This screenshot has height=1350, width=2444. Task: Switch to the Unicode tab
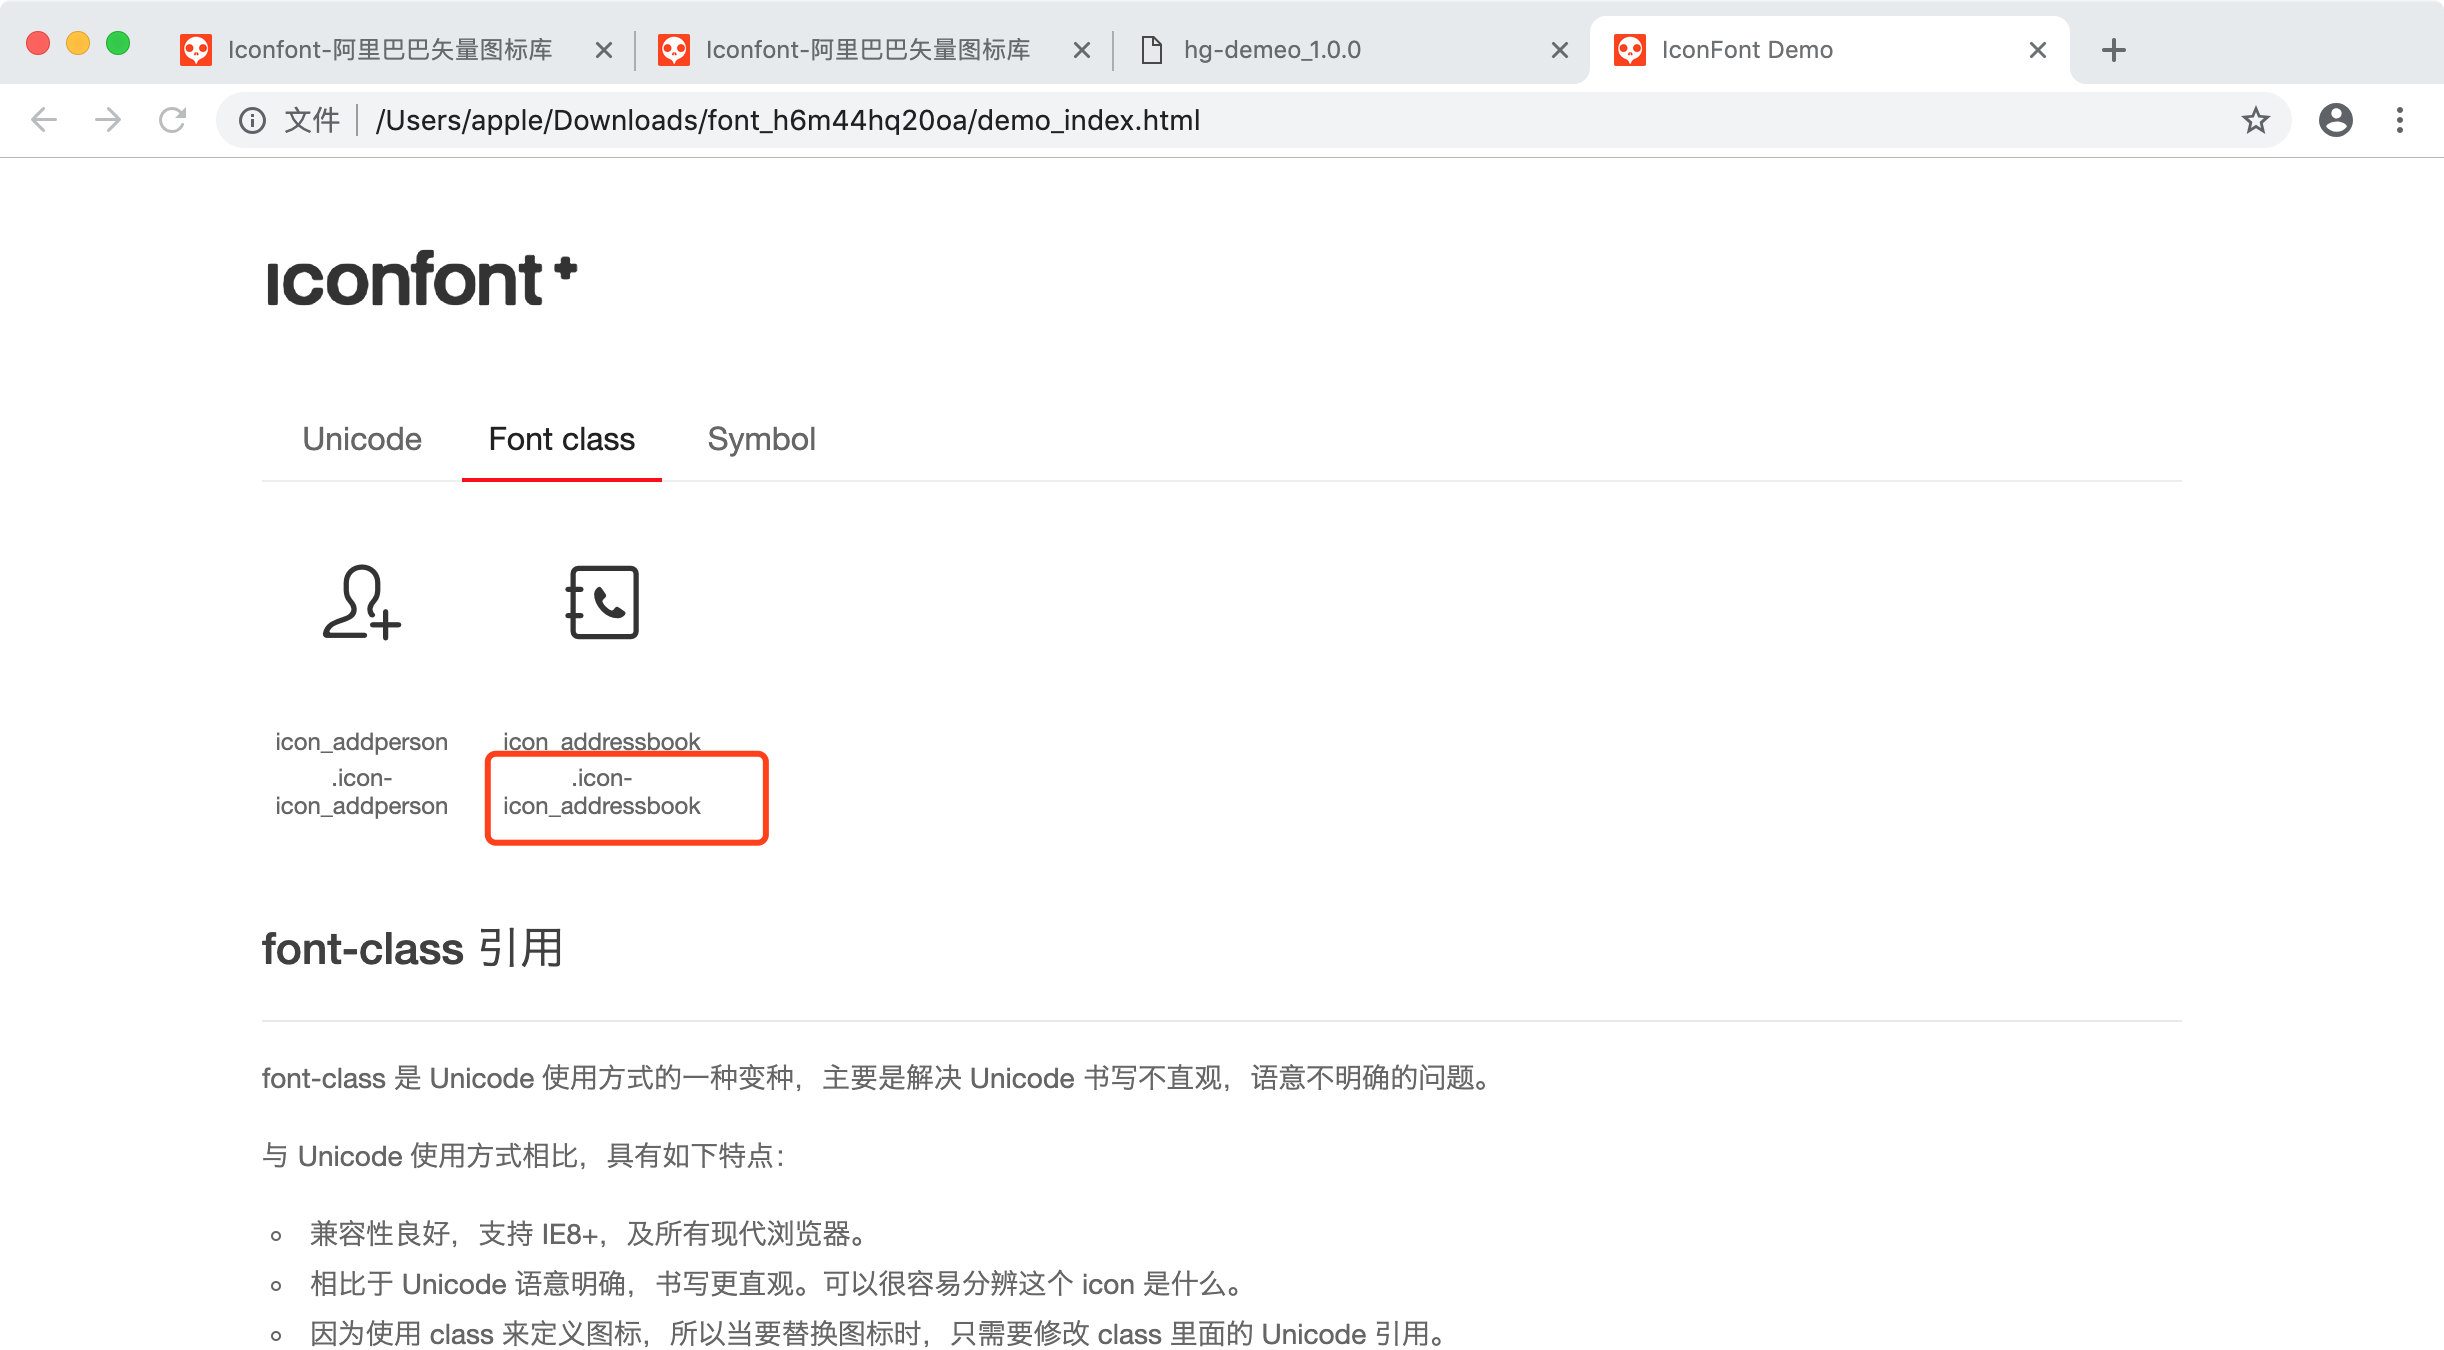[x=362, y=439]
